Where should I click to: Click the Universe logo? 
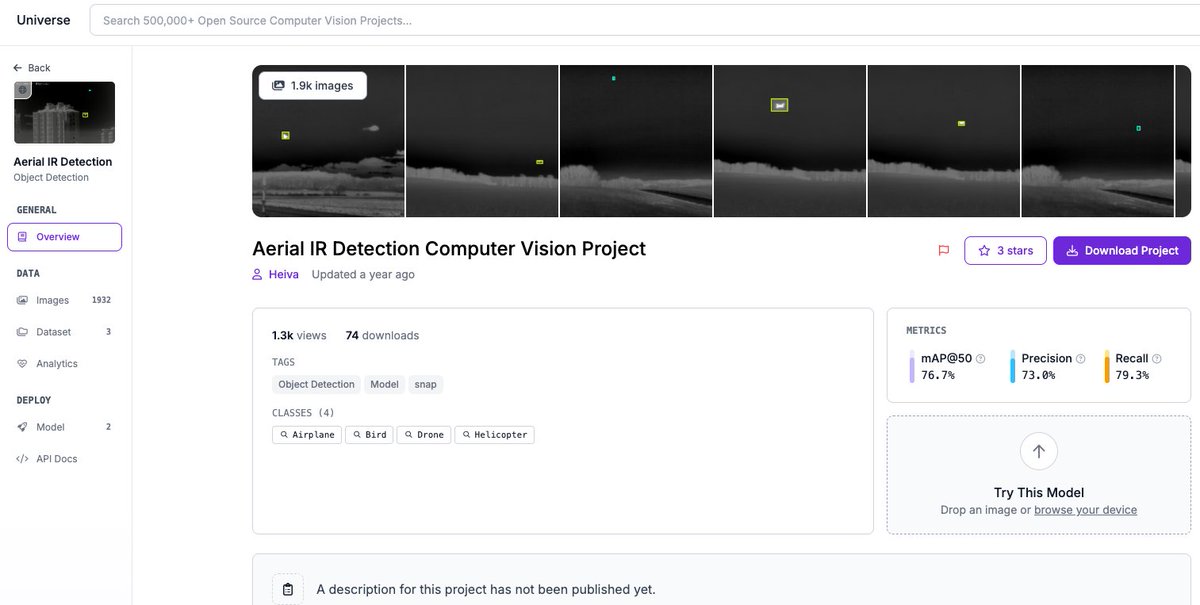43,20
